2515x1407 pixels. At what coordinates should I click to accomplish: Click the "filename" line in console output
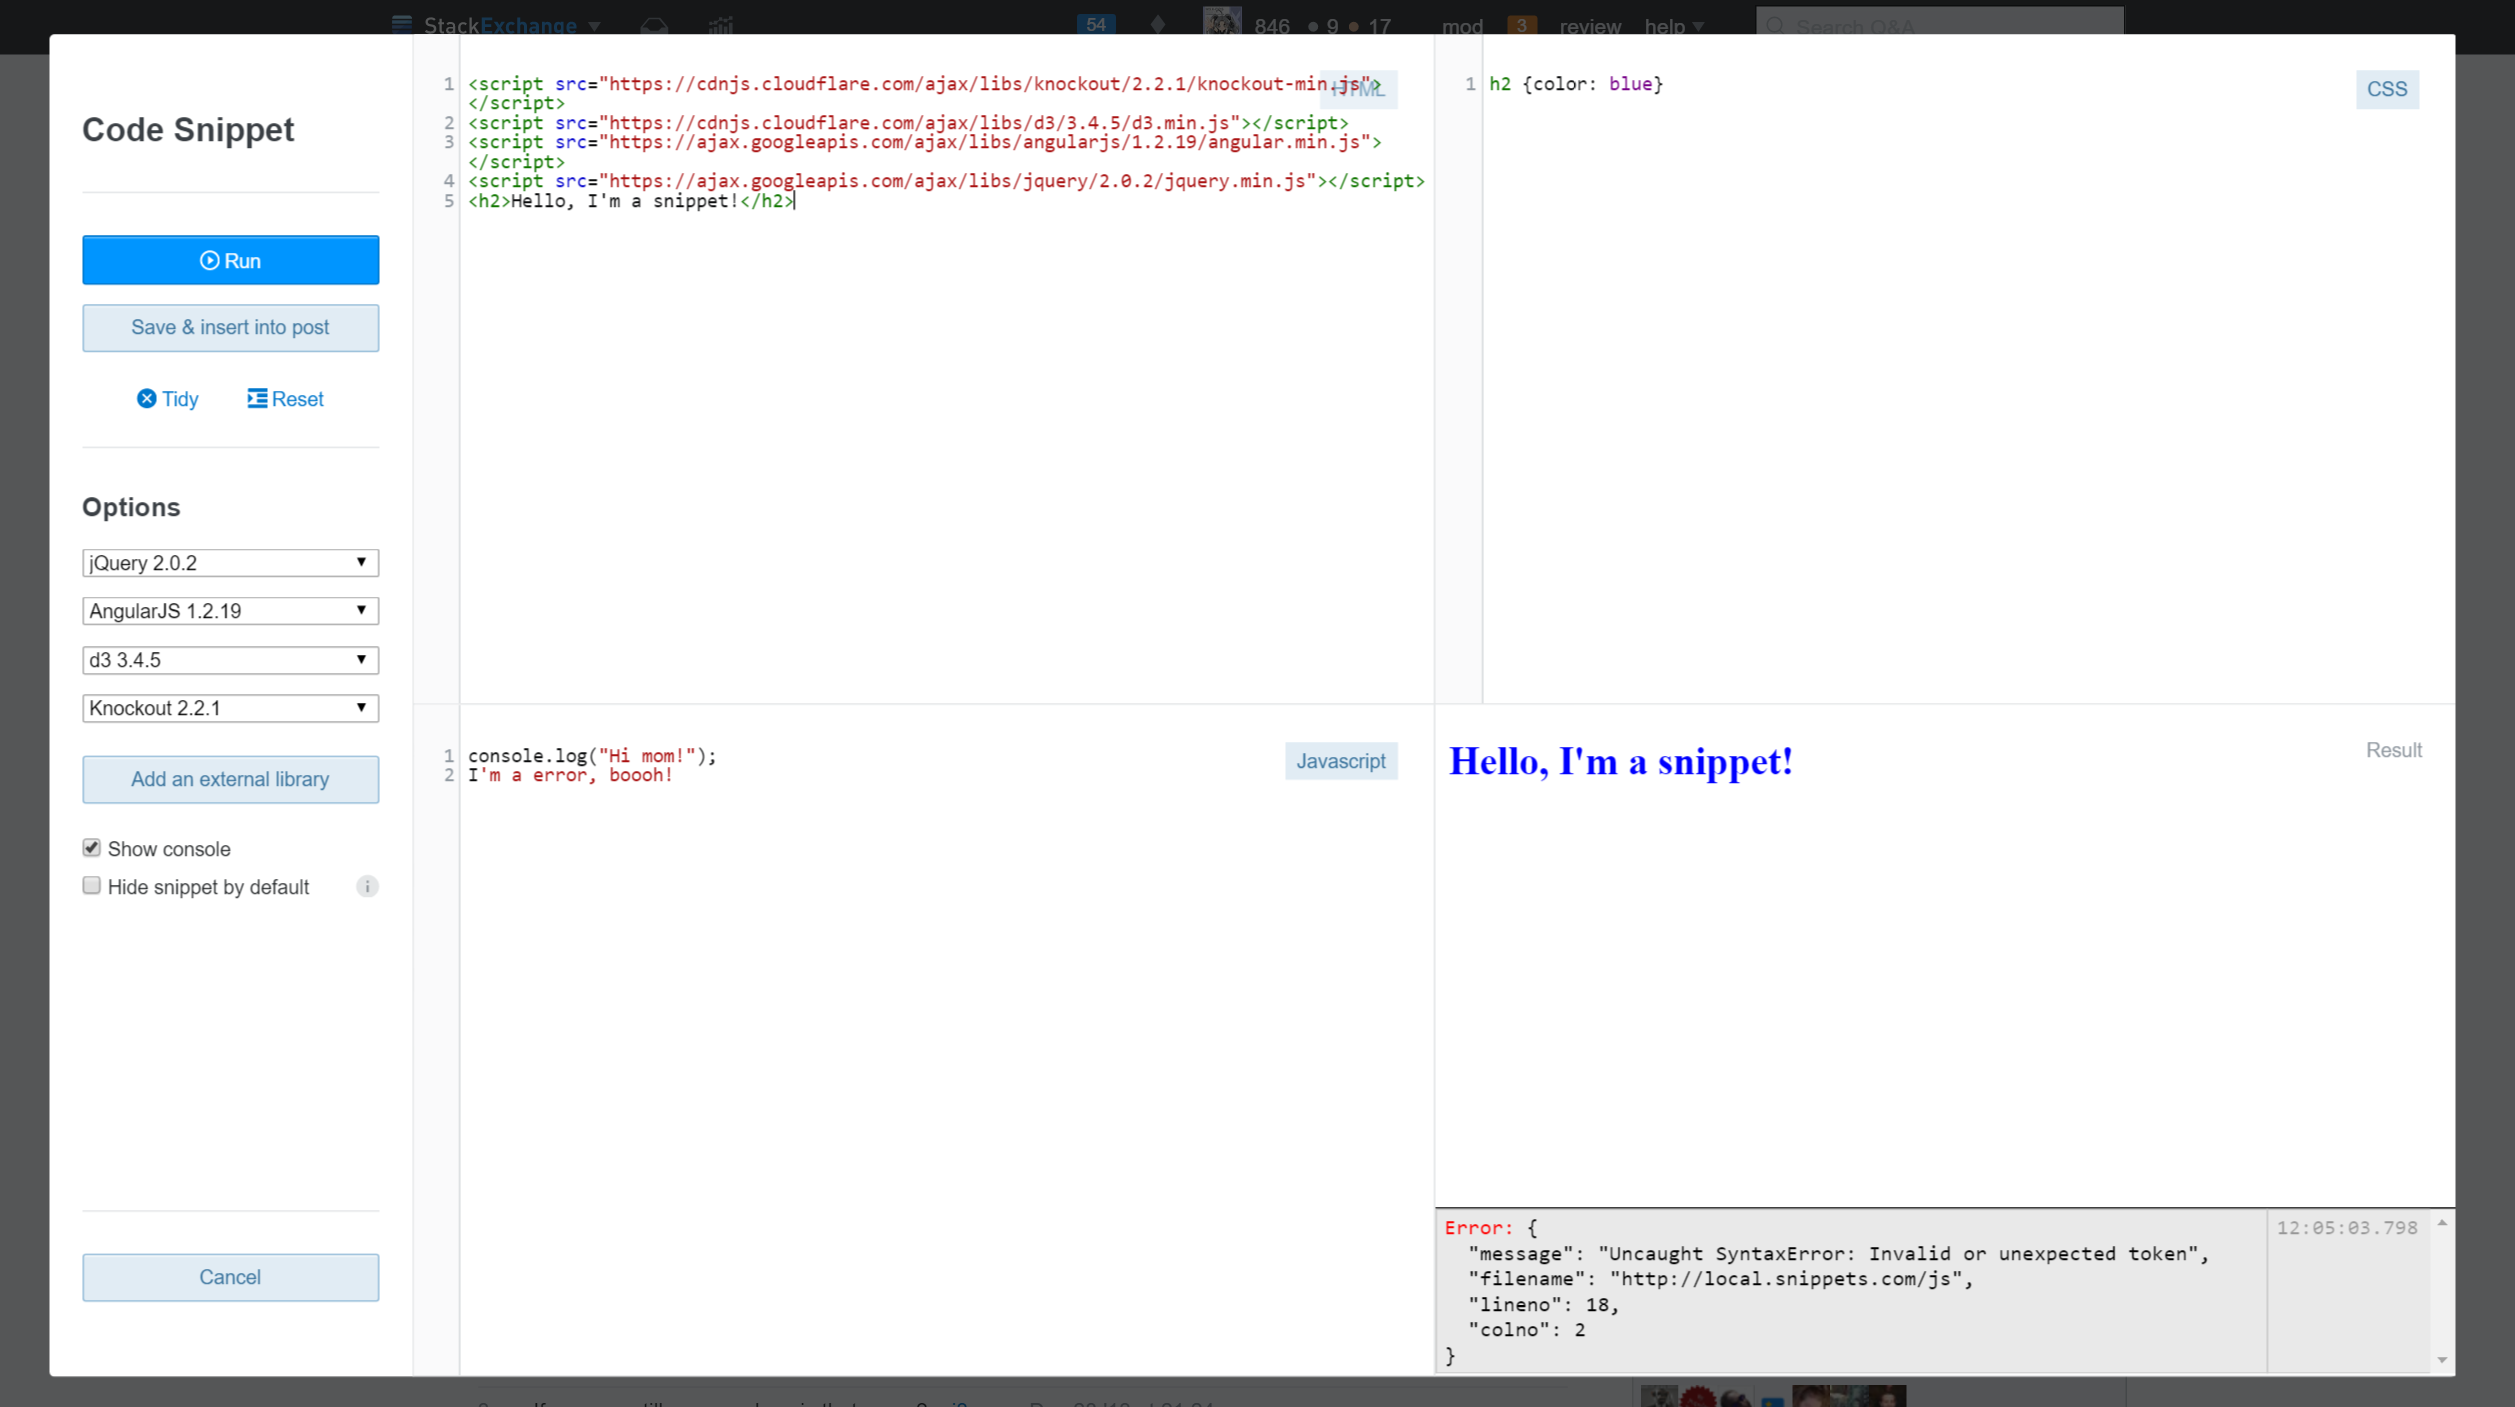pos(1720,1279)
